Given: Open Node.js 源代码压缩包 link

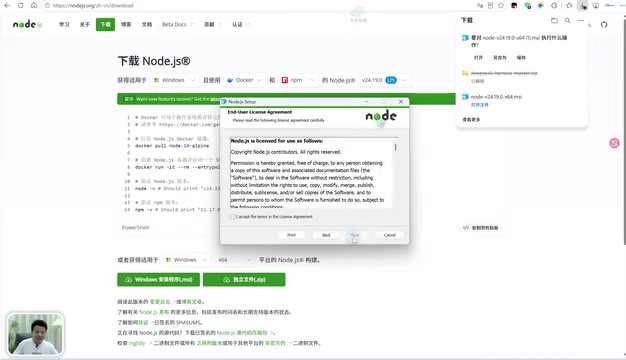Looking at the screenshot, I should pyautogui.click(x=242, y=332).
